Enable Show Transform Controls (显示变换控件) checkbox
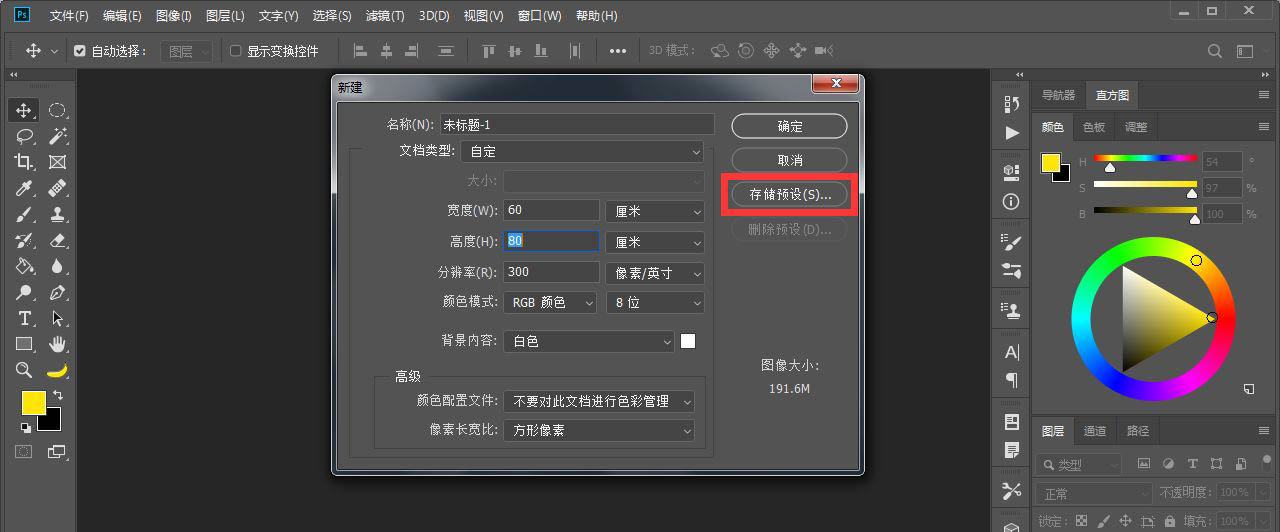Viewport: 1280px width, 532px height. click(235, 51)
